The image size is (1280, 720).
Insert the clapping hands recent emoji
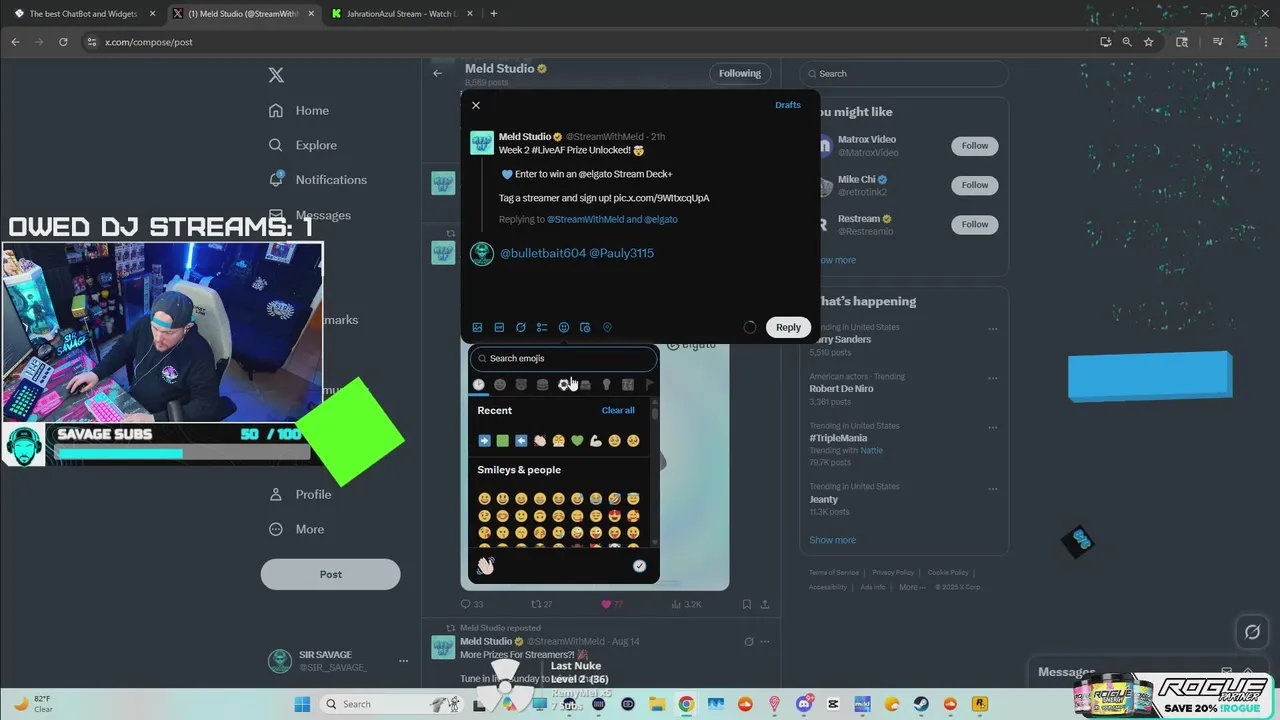540,440
